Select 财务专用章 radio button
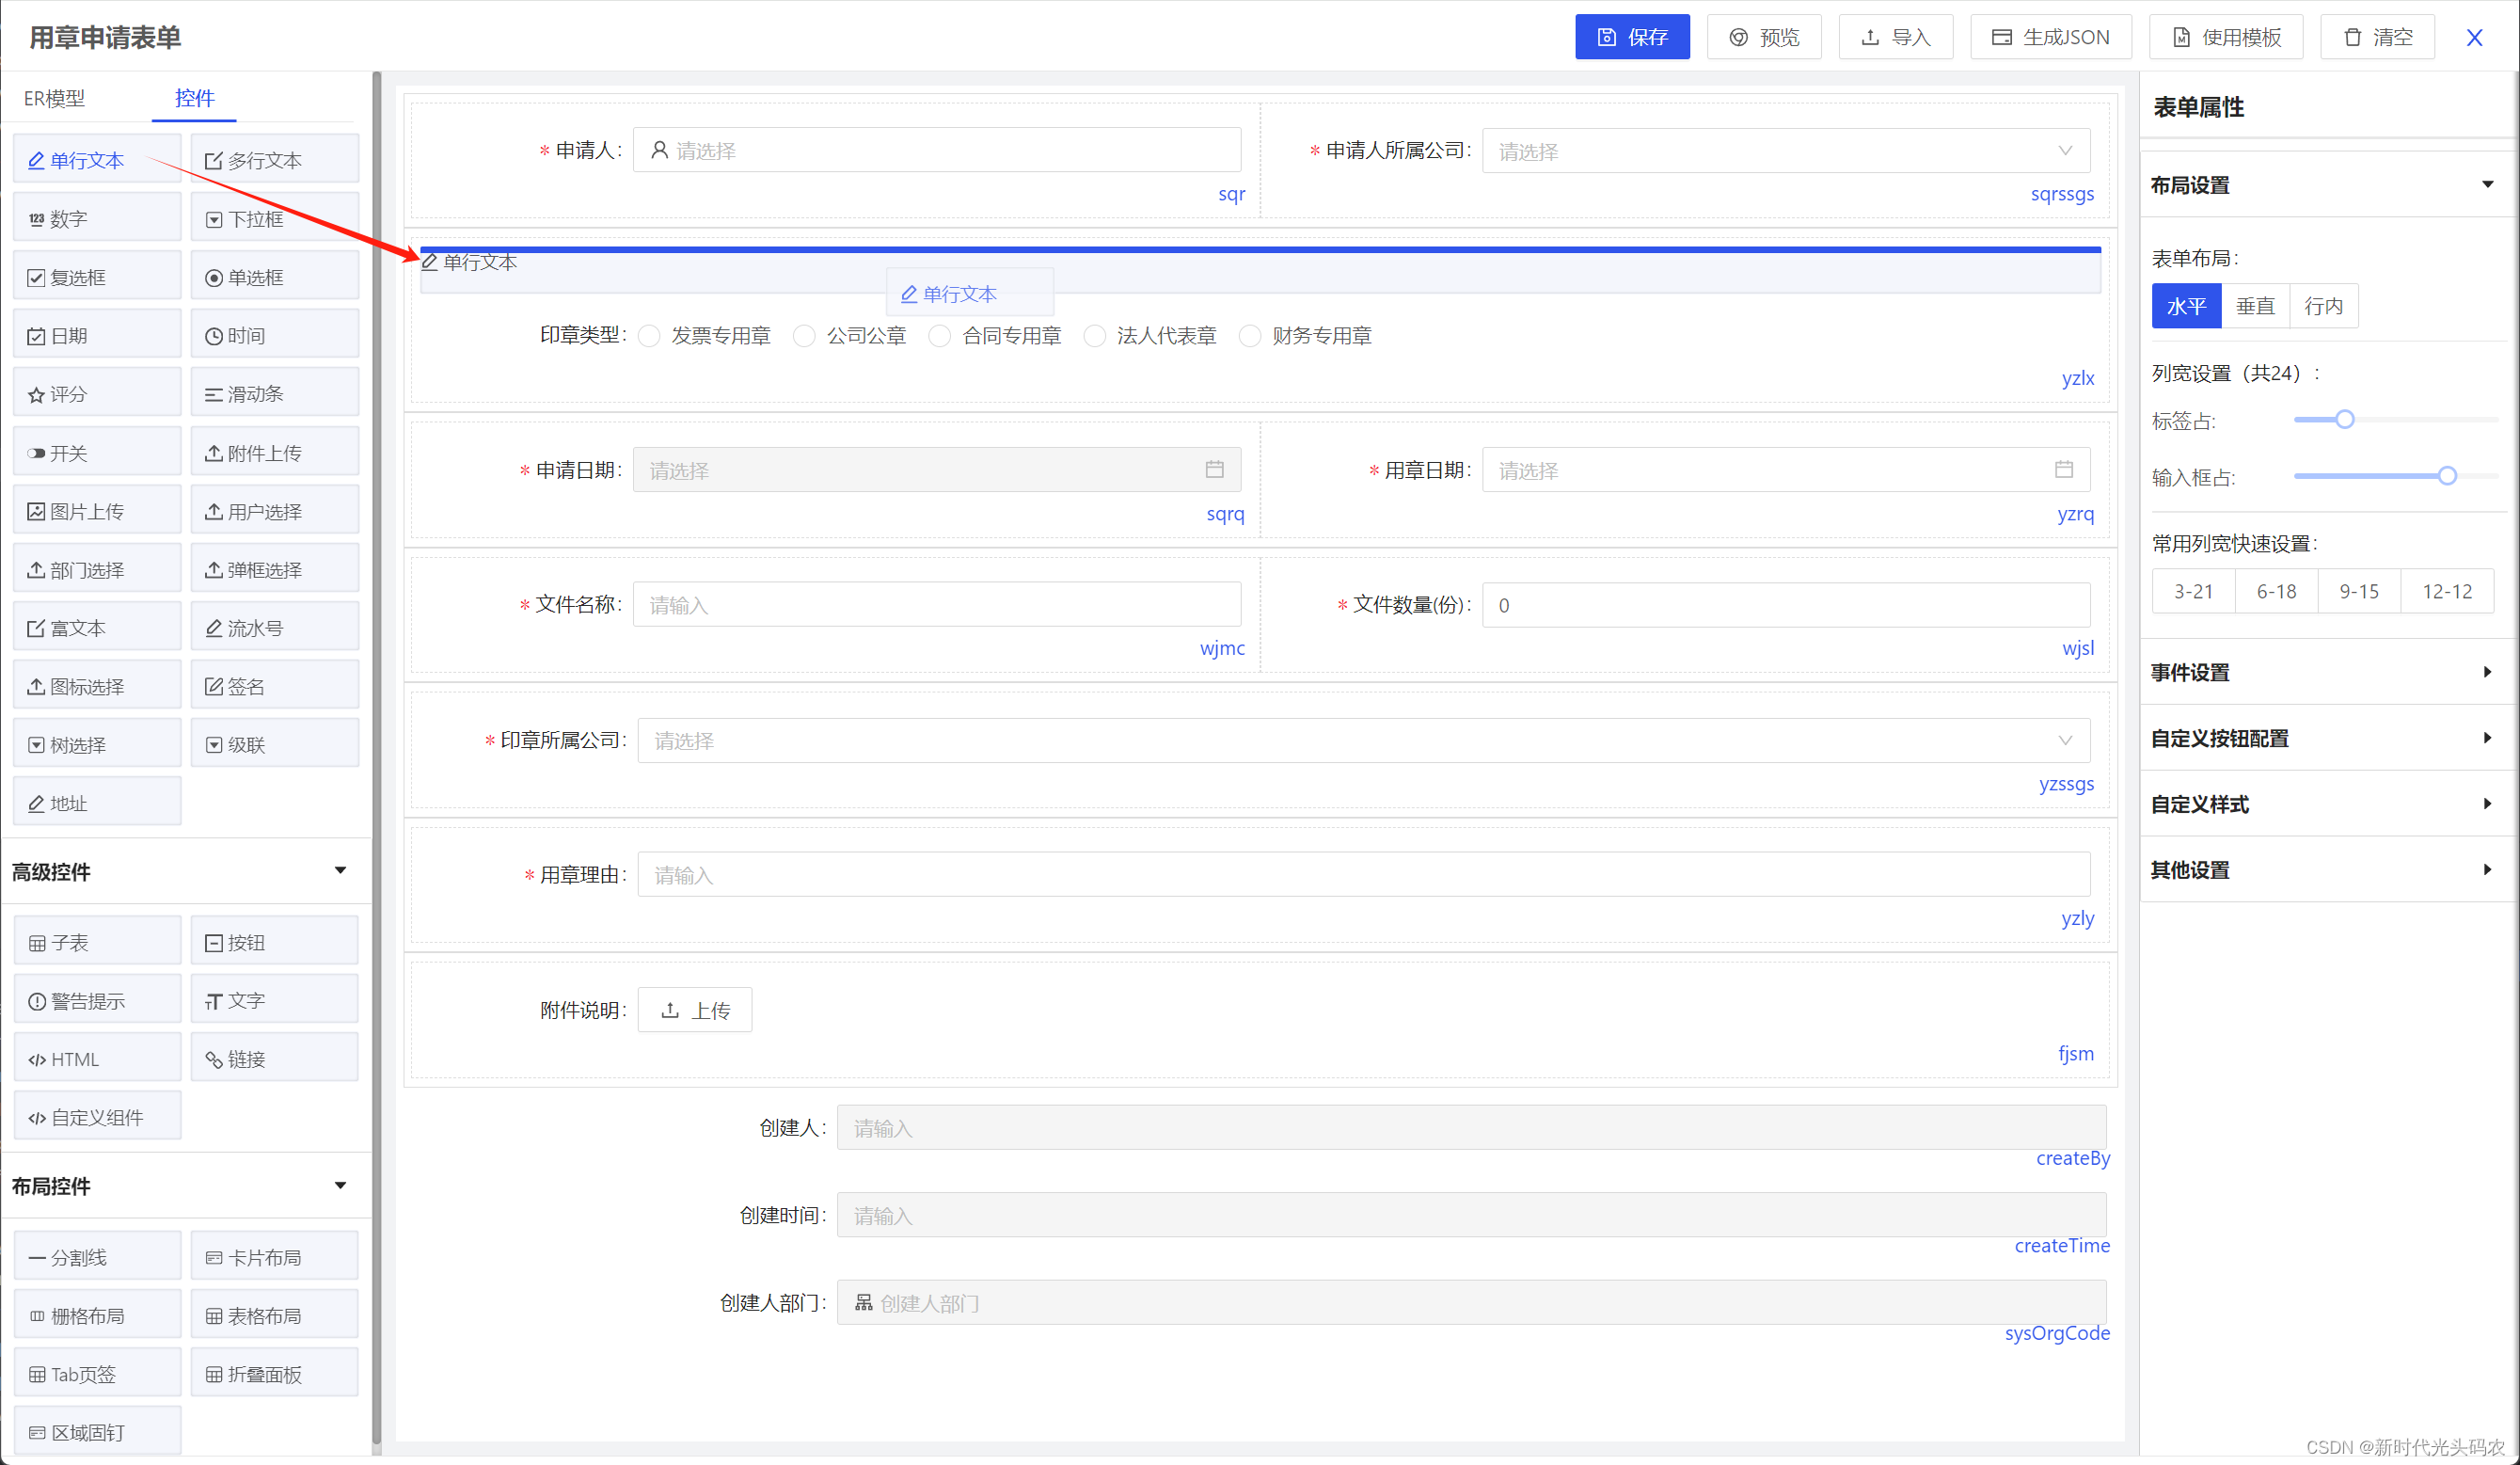This screenshot has height=1465, width=2520. (x=1250, y=336)
